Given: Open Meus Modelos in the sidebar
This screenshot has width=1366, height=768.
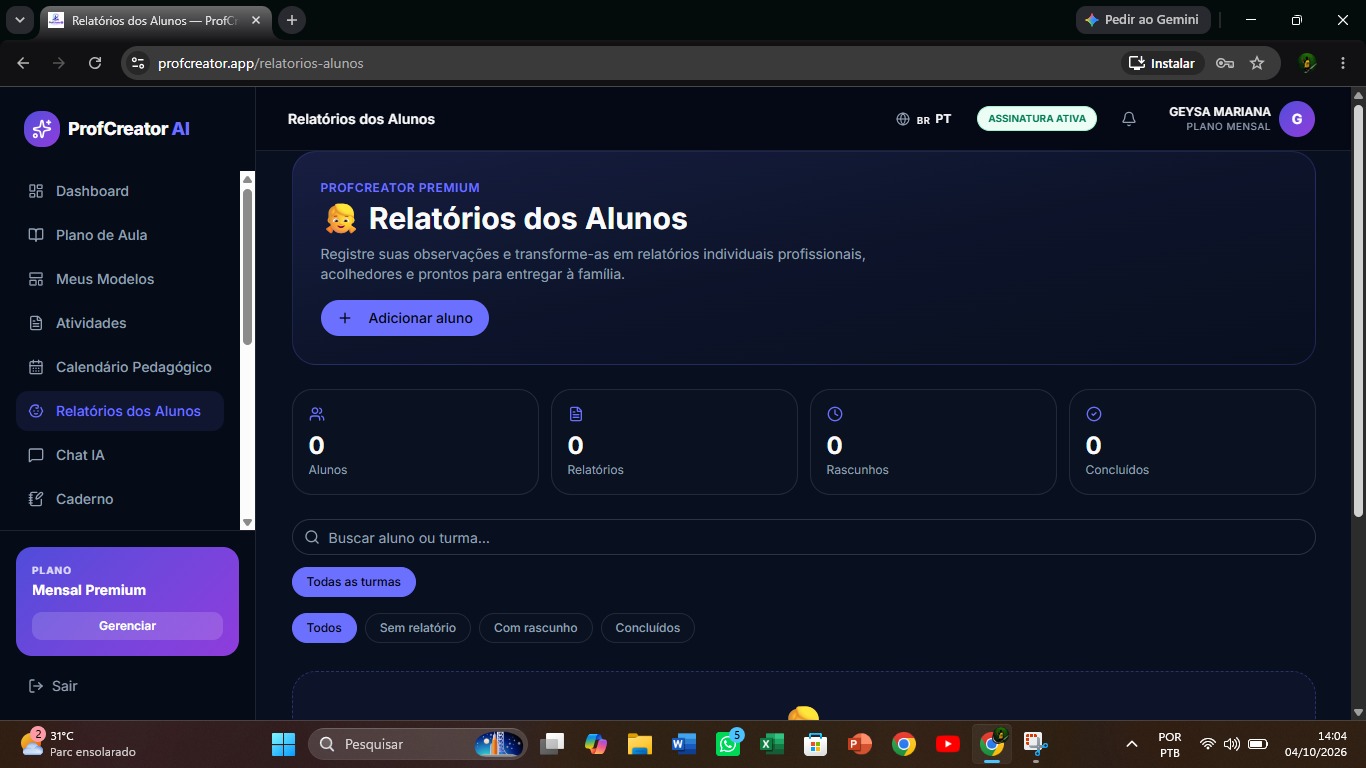Looking at the screenshot, I should click(x=120, y=279).
